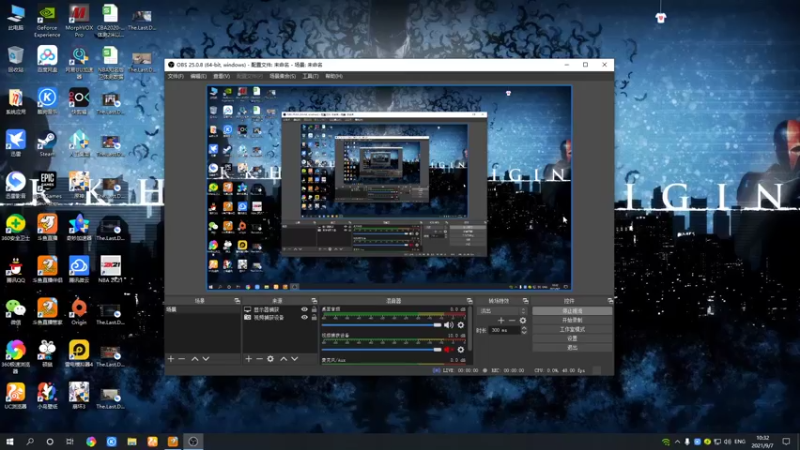This screenshot has height=450, width=800.
Task: Toggle lock on display capture source
Action: 314,309
